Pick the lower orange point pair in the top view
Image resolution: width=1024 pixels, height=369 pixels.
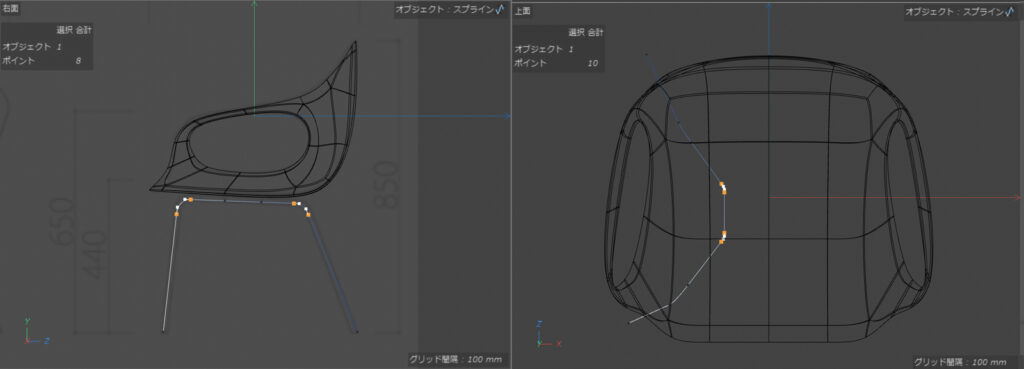pos(723,236)
